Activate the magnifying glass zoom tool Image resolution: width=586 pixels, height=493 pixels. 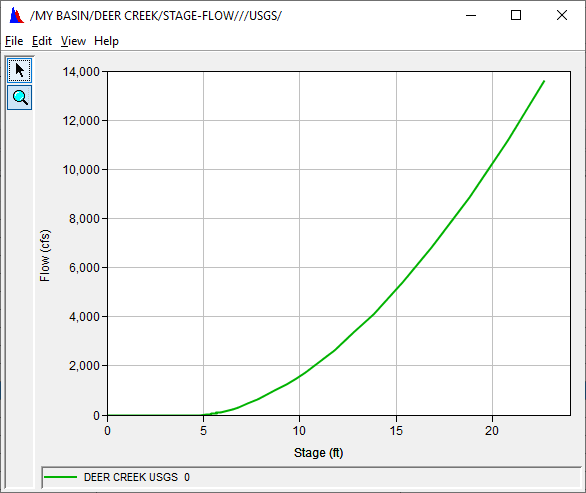(19, 98)
